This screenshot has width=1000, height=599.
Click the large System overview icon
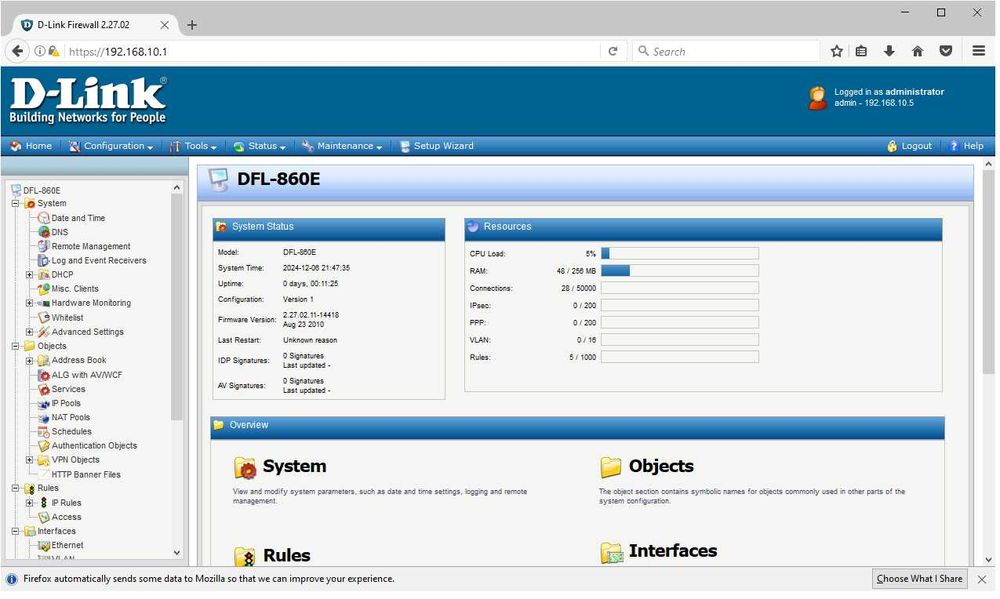point(245,468)
